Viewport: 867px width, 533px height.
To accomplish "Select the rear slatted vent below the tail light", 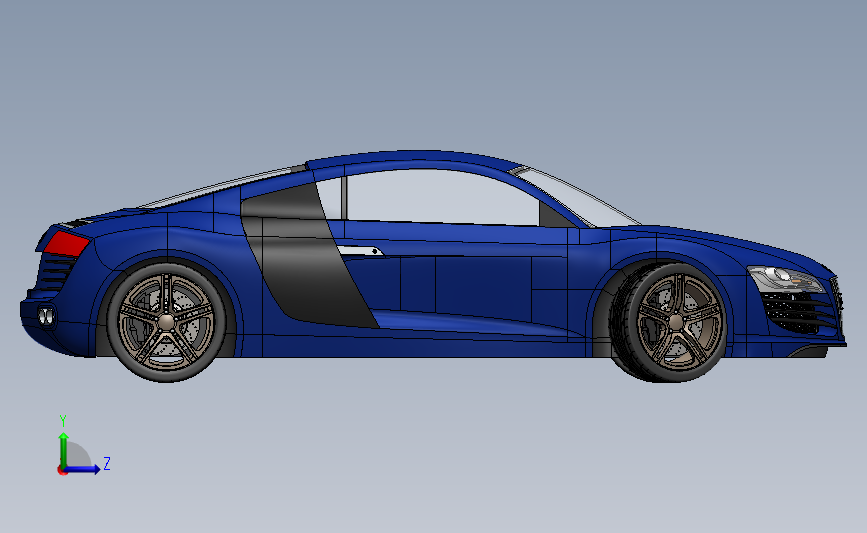I will (x=56, y=272).
